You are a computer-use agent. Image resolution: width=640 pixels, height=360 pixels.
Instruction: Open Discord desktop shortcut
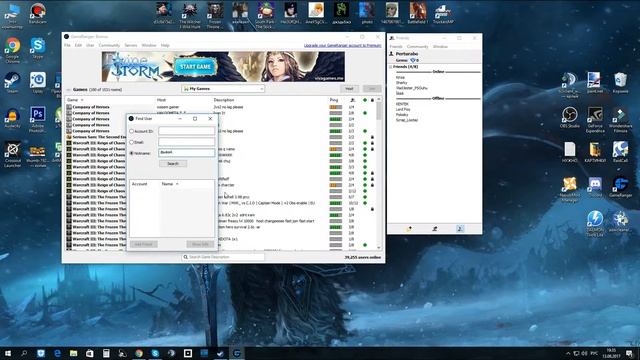pyautogui.click(x=595, y=187)
